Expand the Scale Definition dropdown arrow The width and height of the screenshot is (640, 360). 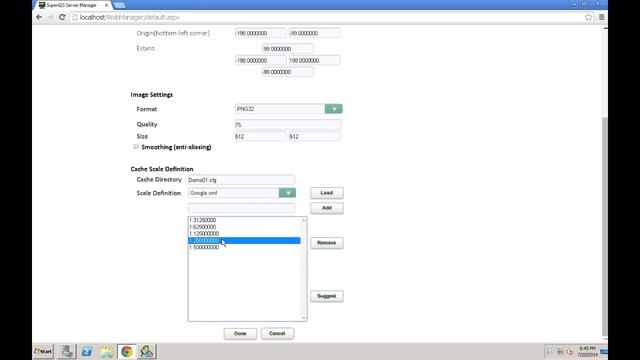coord(287,193)
